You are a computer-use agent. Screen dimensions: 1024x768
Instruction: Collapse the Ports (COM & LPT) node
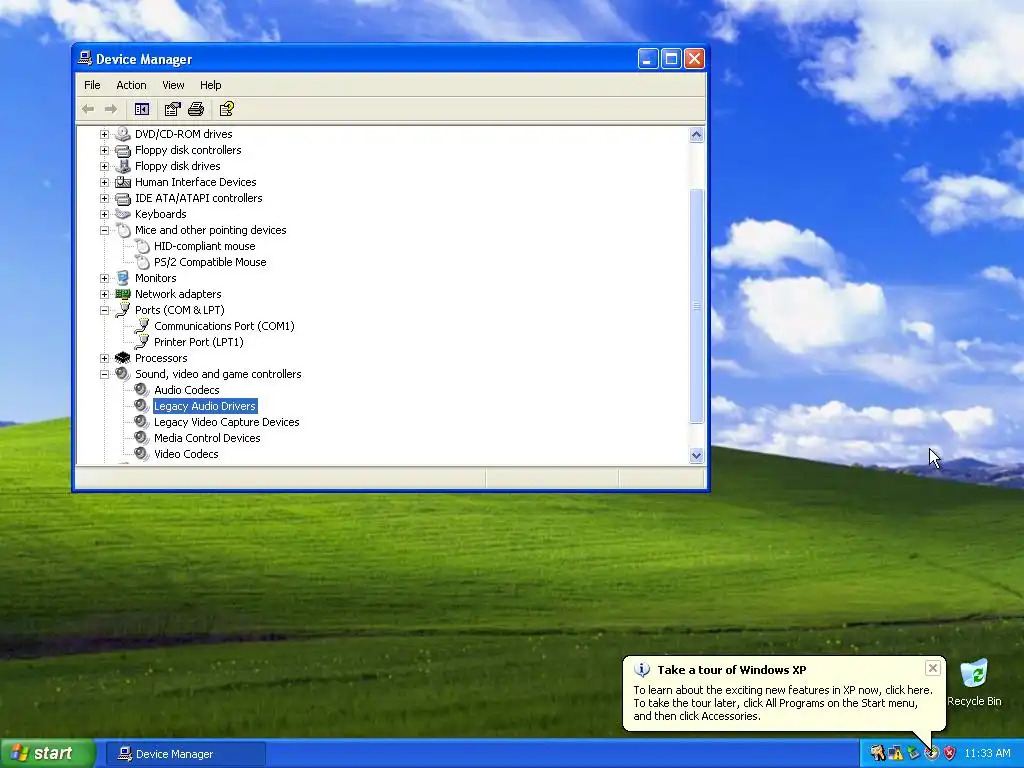104,310
